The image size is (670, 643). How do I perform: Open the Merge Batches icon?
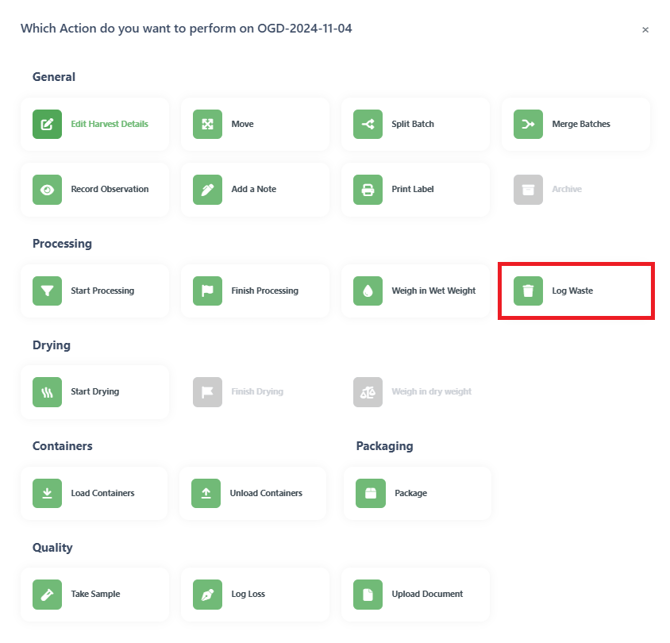[x=528, y=124]
